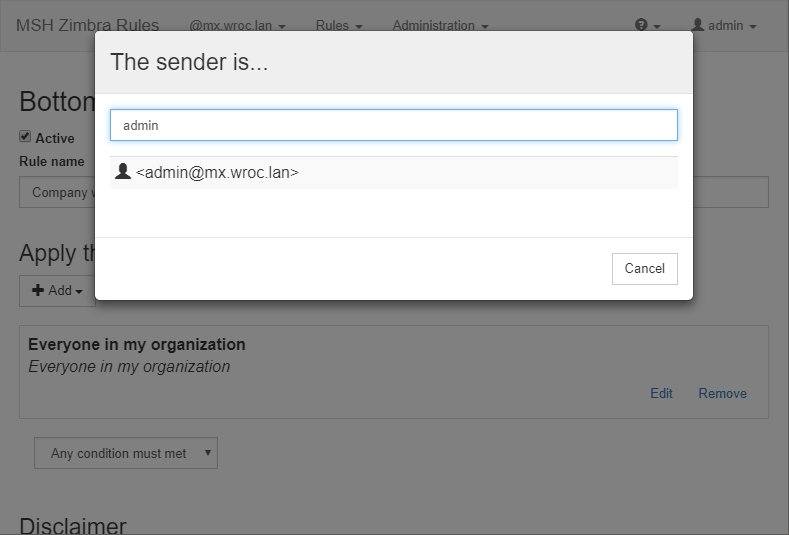
Task: Cancel the sender selection dialog
Action: click(645, 269)
